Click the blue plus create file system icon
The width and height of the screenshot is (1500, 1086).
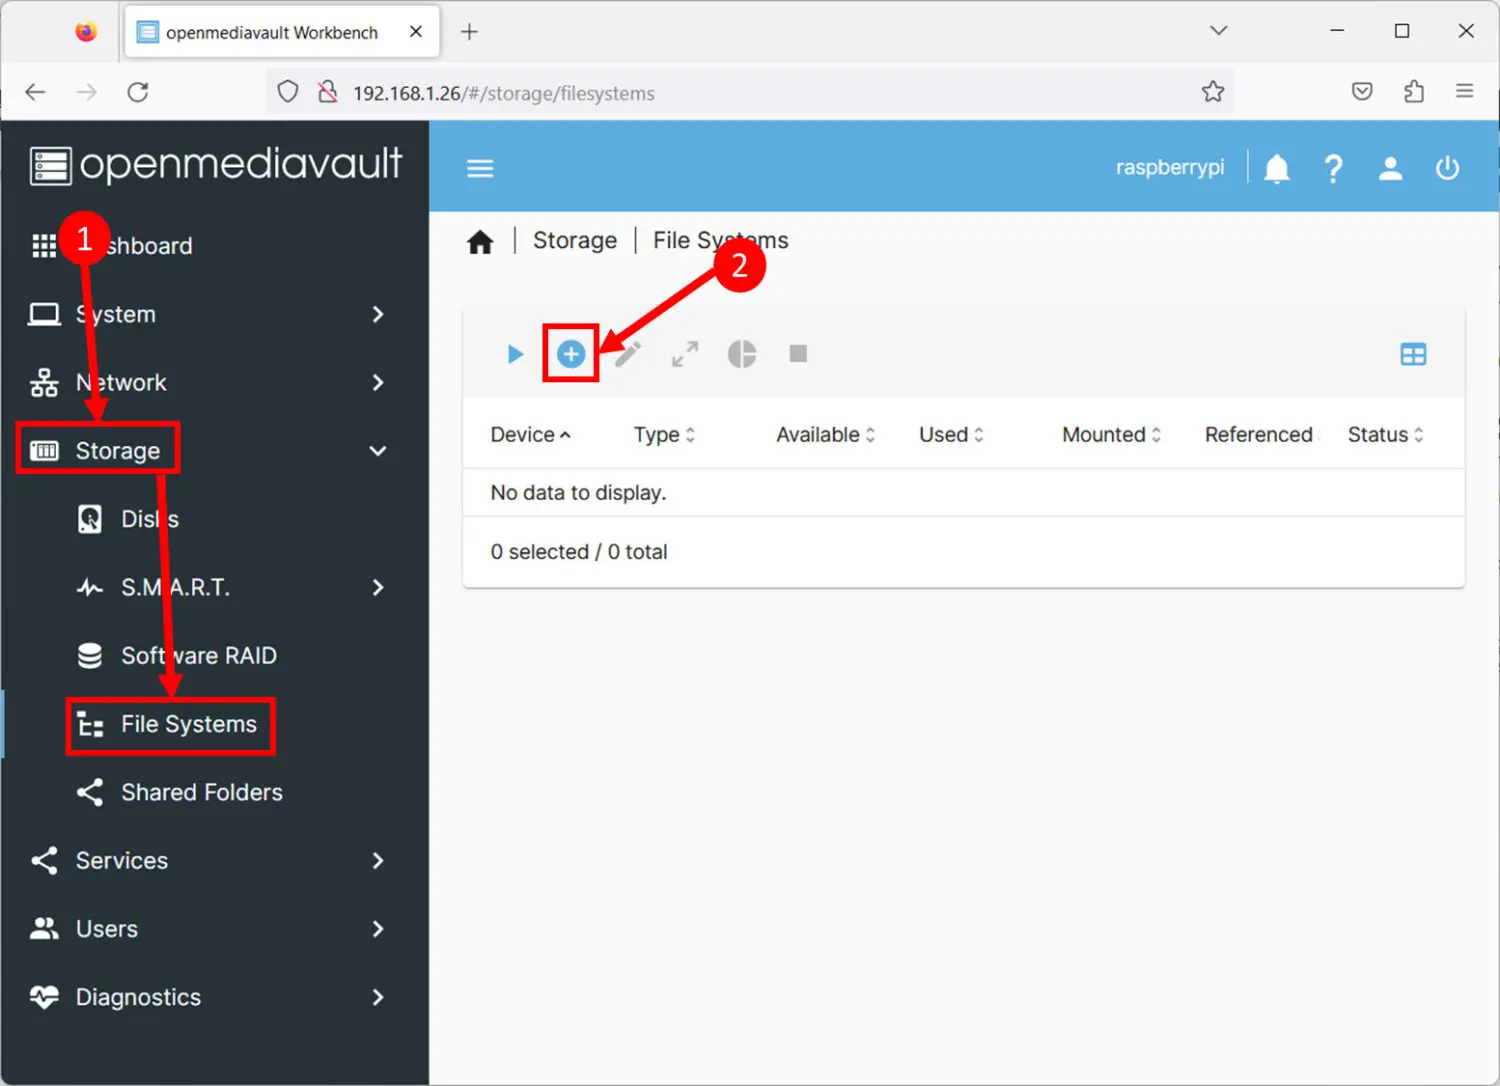[571, 354]
